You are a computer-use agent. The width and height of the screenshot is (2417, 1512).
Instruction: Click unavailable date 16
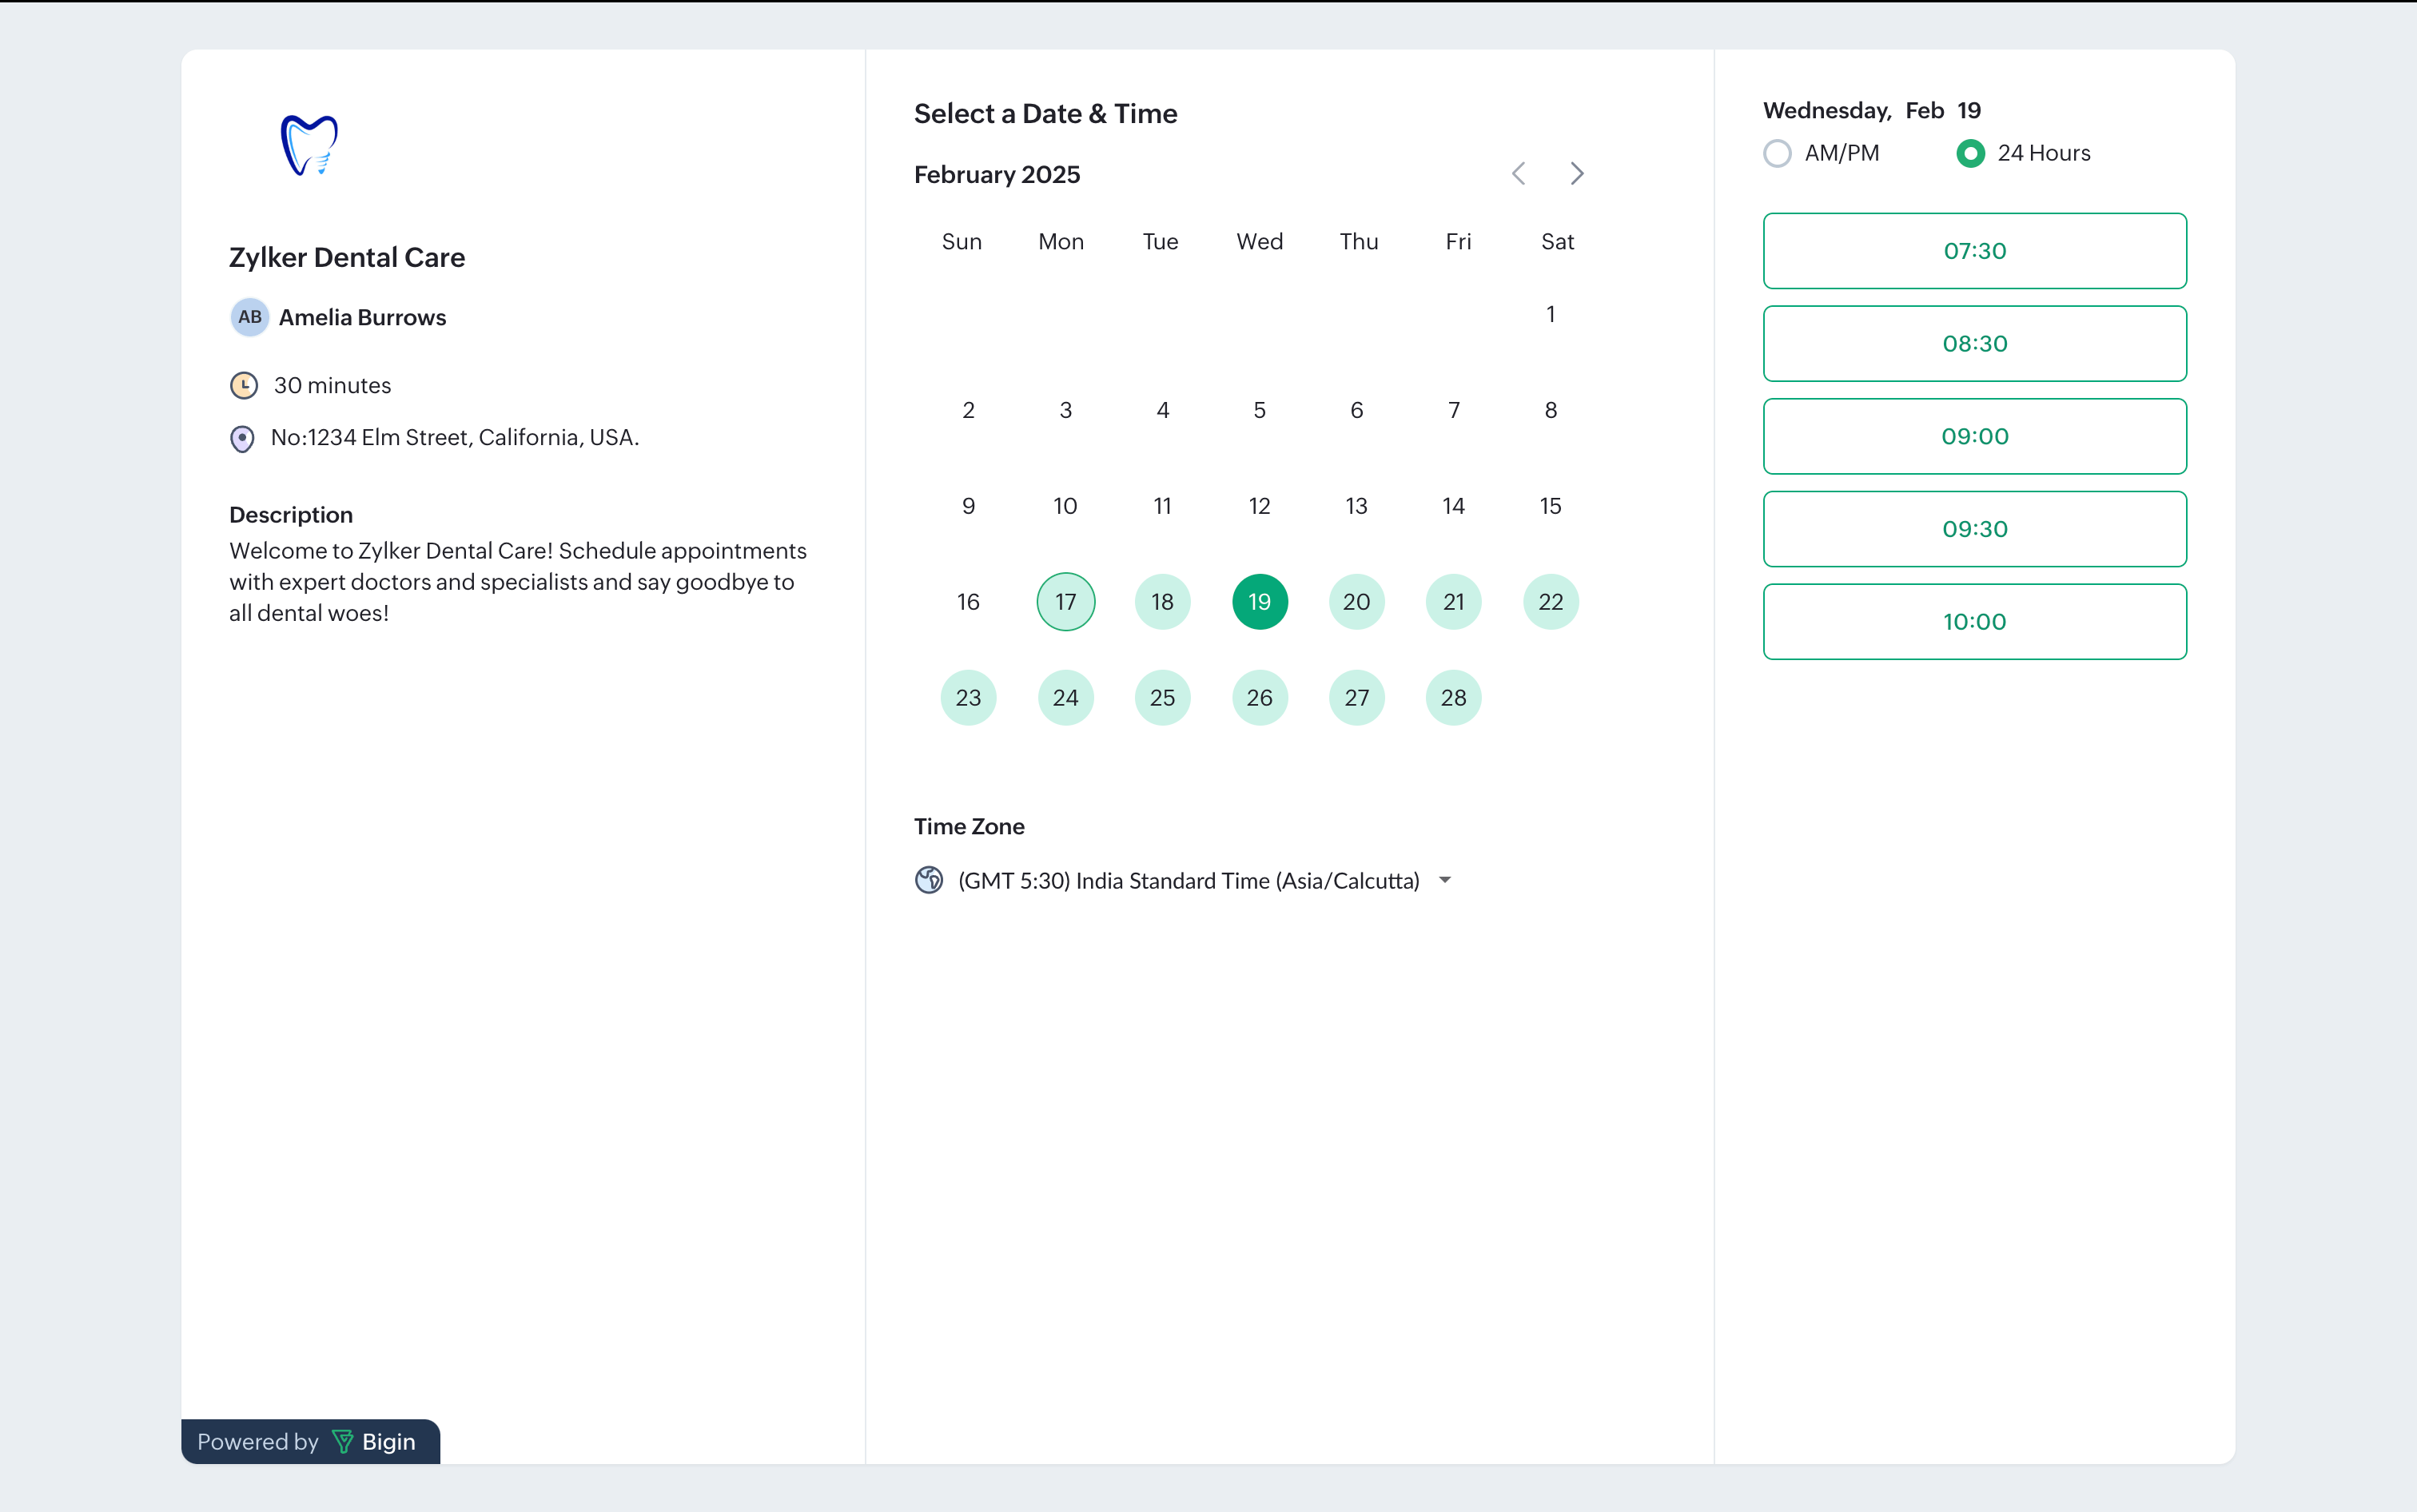point(968,601)
